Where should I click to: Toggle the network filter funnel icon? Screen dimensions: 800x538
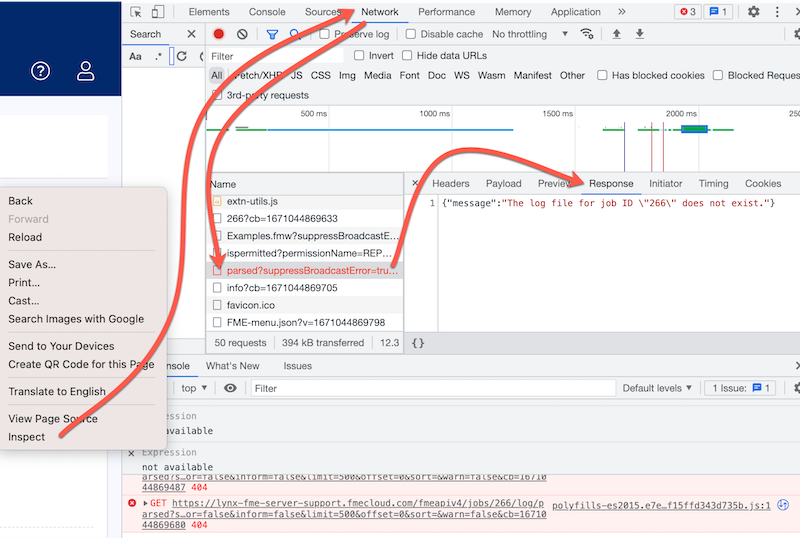272,34
